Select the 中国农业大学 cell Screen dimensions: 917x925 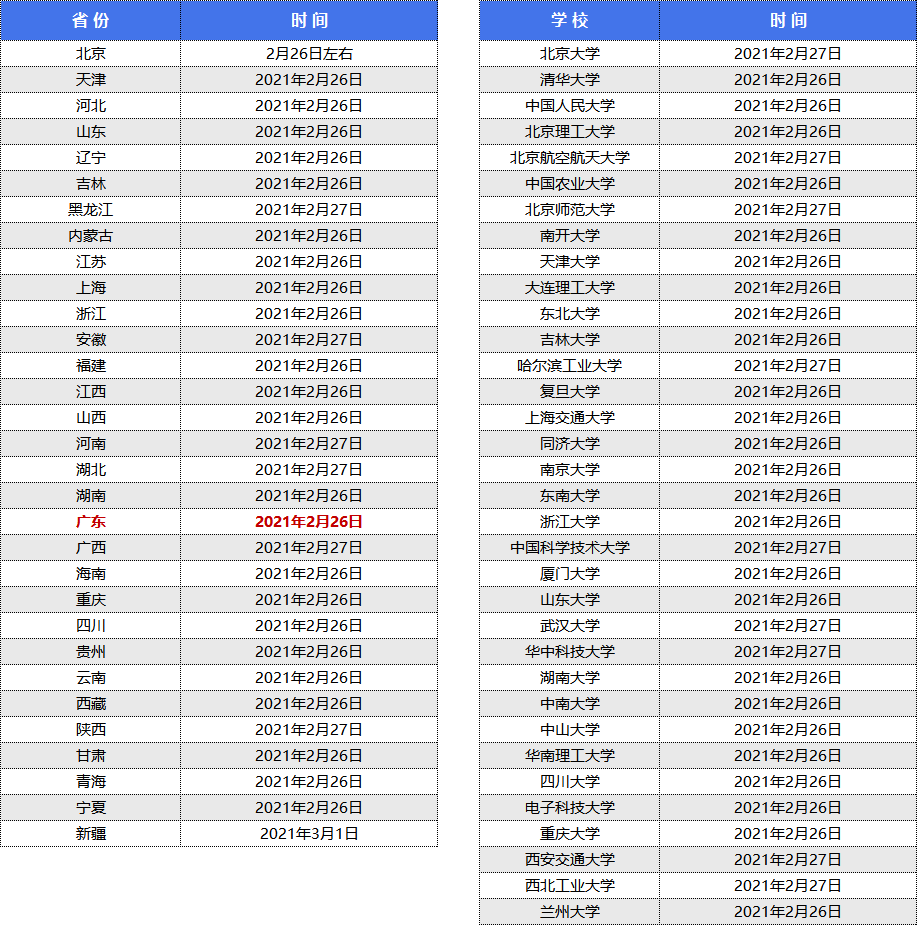pos(569,183)
